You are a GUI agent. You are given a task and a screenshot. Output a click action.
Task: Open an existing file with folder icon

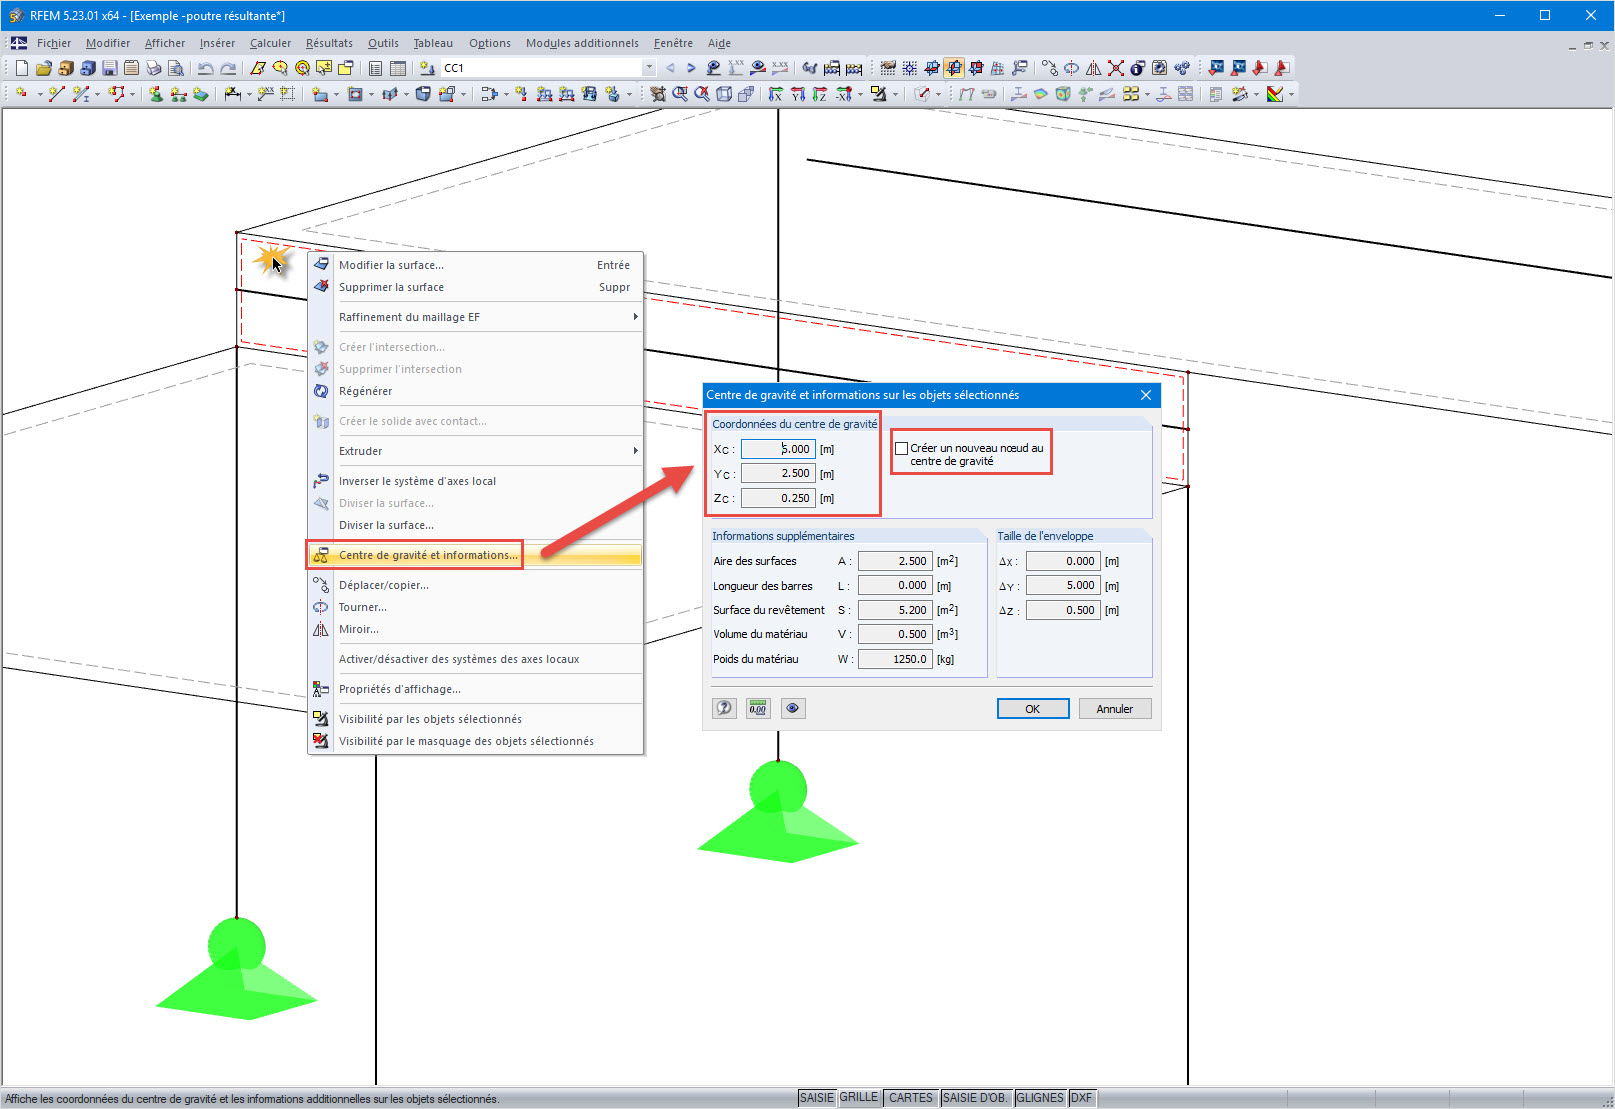pyautogui.click(x=43, y=68)
